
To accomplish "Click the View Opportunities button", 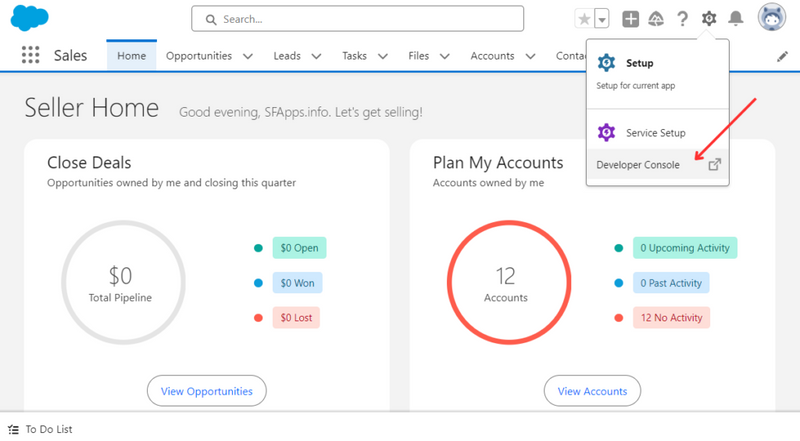I will click(x=207, y=391).
